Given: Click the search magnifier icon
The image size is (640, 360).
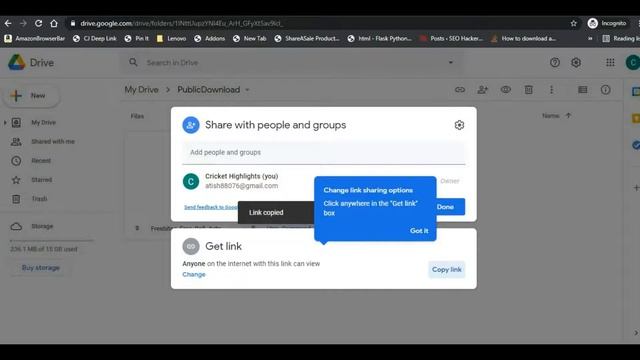Looking at the screenshot, I should [133, 62].
